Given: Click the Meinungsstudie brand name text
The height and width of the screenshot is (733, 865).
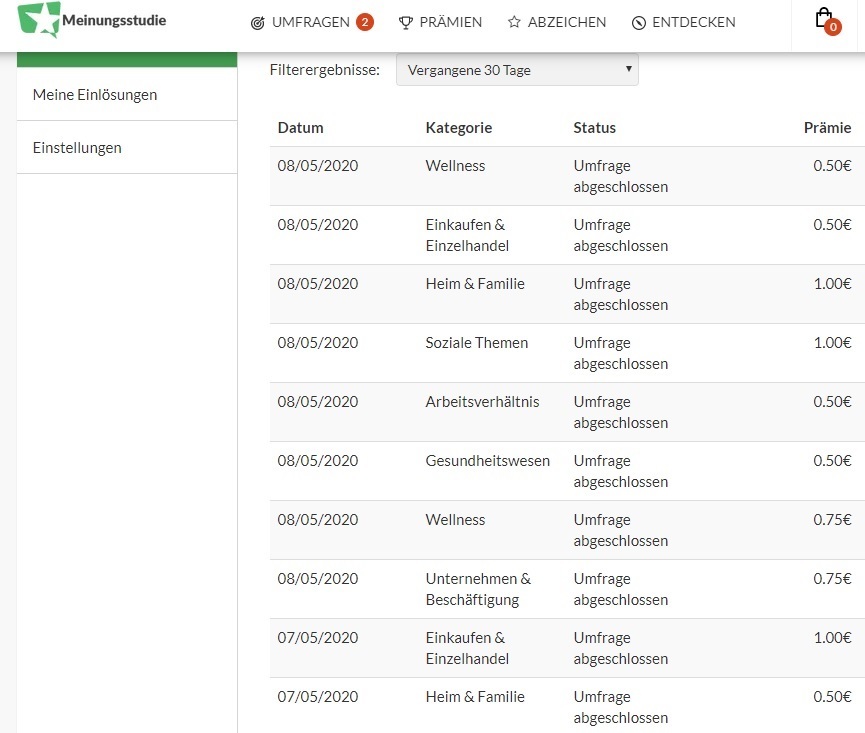Looking at the screenshot, I should 114,20.
